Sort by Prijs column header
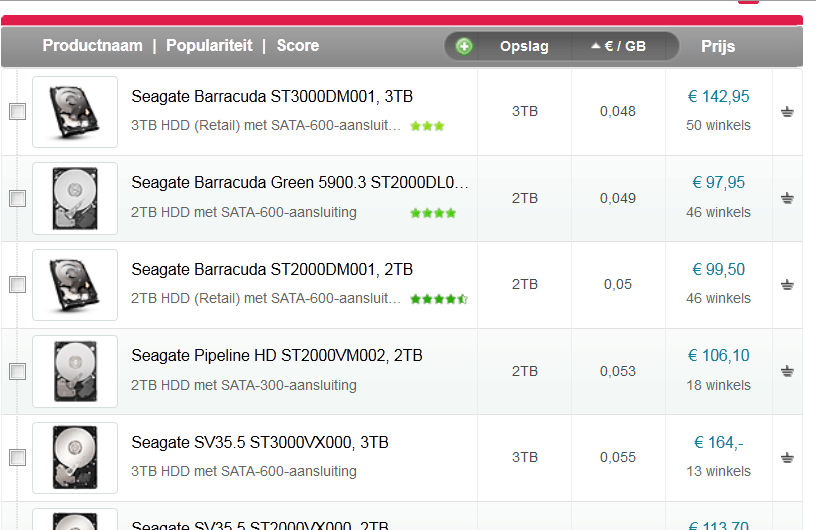This screenshot has height=530, width=816. click(718, 46)
